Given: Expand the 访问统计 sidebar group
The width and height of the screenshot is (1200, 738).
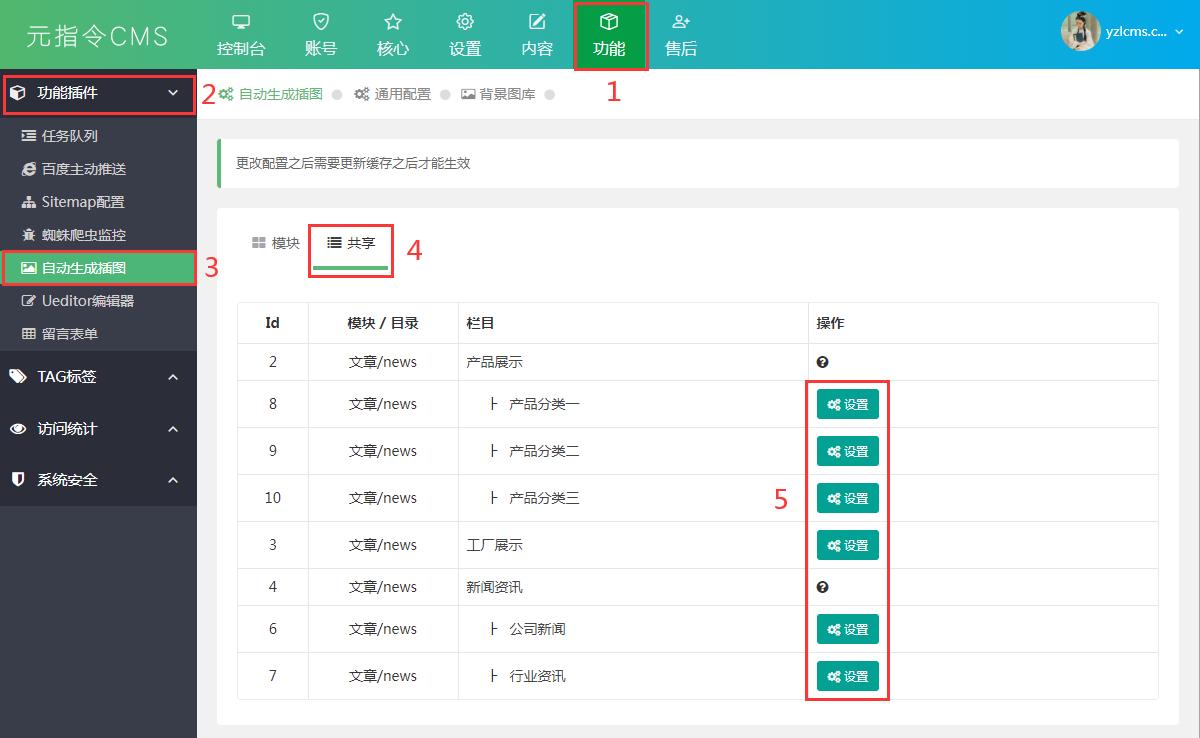Looking at the screenshot, I should click(x=98, y=429).
